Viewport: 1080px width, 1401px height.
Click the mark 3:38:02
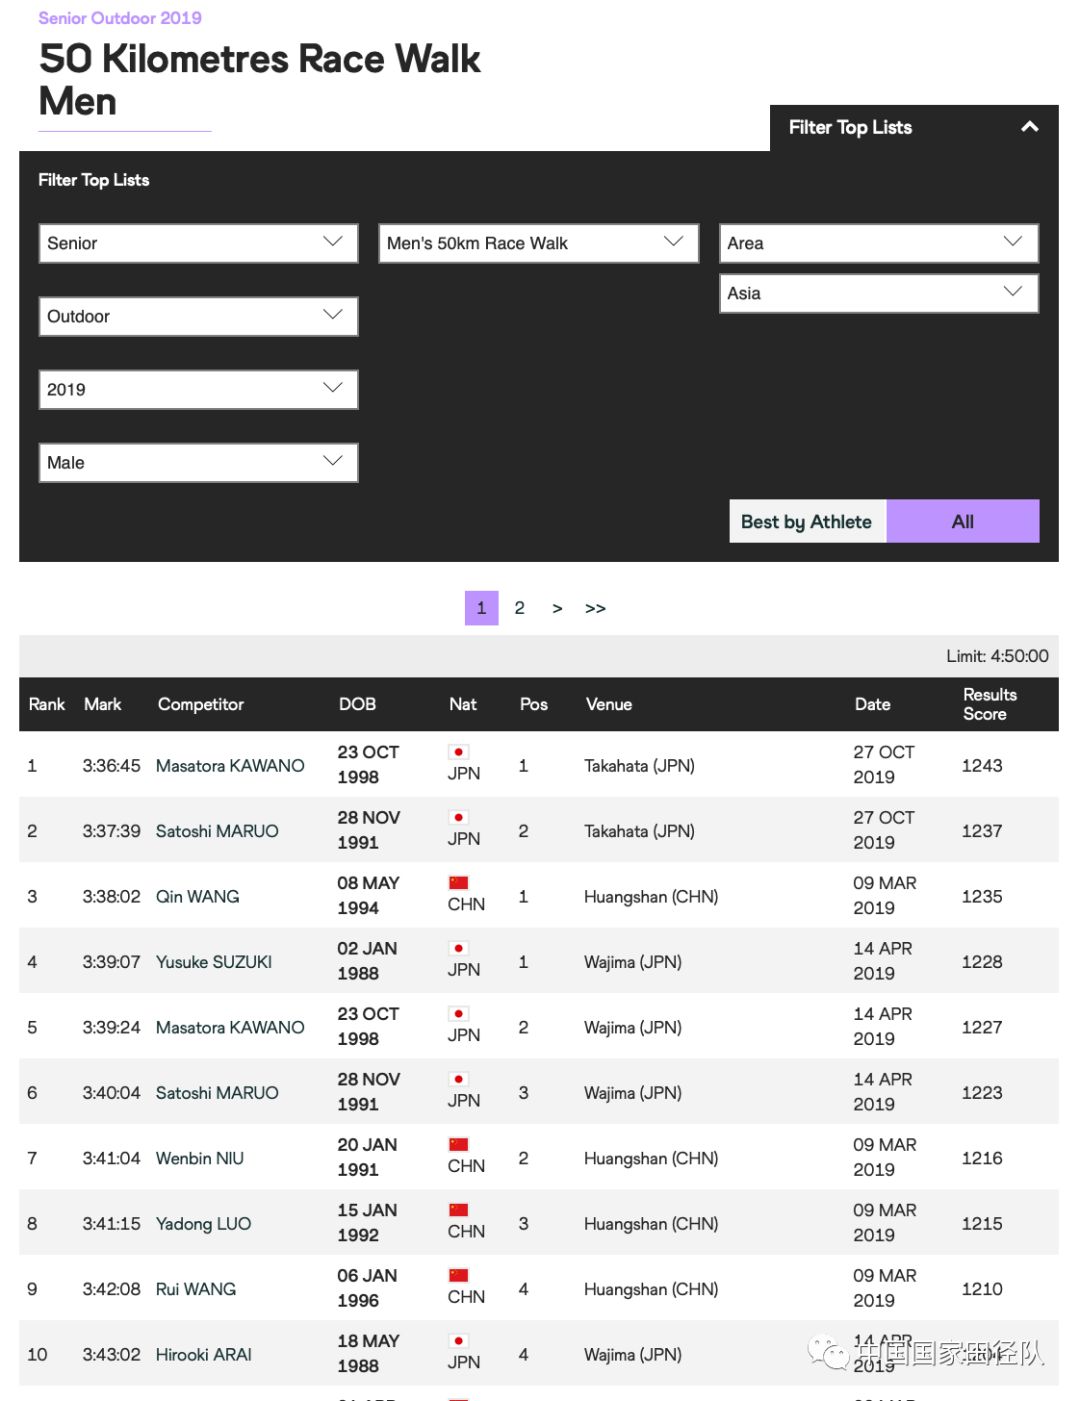point(111,896)
